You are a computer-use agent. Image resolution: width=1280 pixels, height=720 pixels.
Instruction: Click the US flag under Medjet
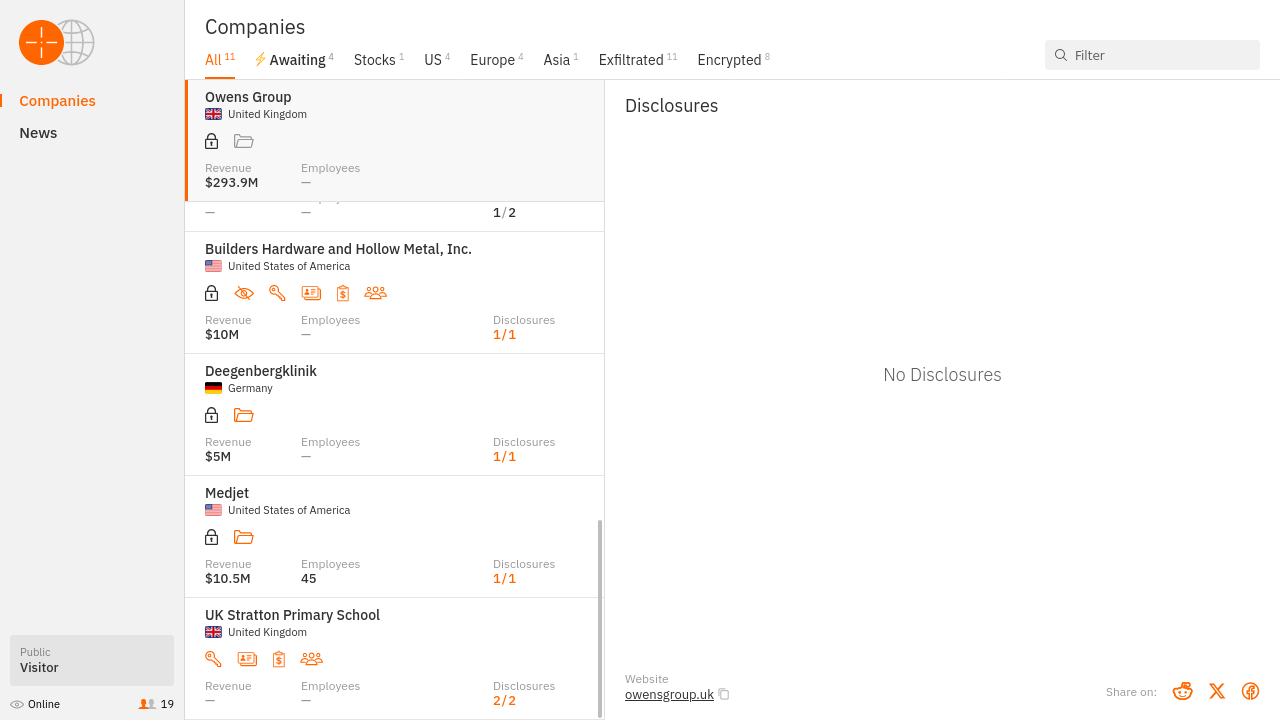click(213, 510)
